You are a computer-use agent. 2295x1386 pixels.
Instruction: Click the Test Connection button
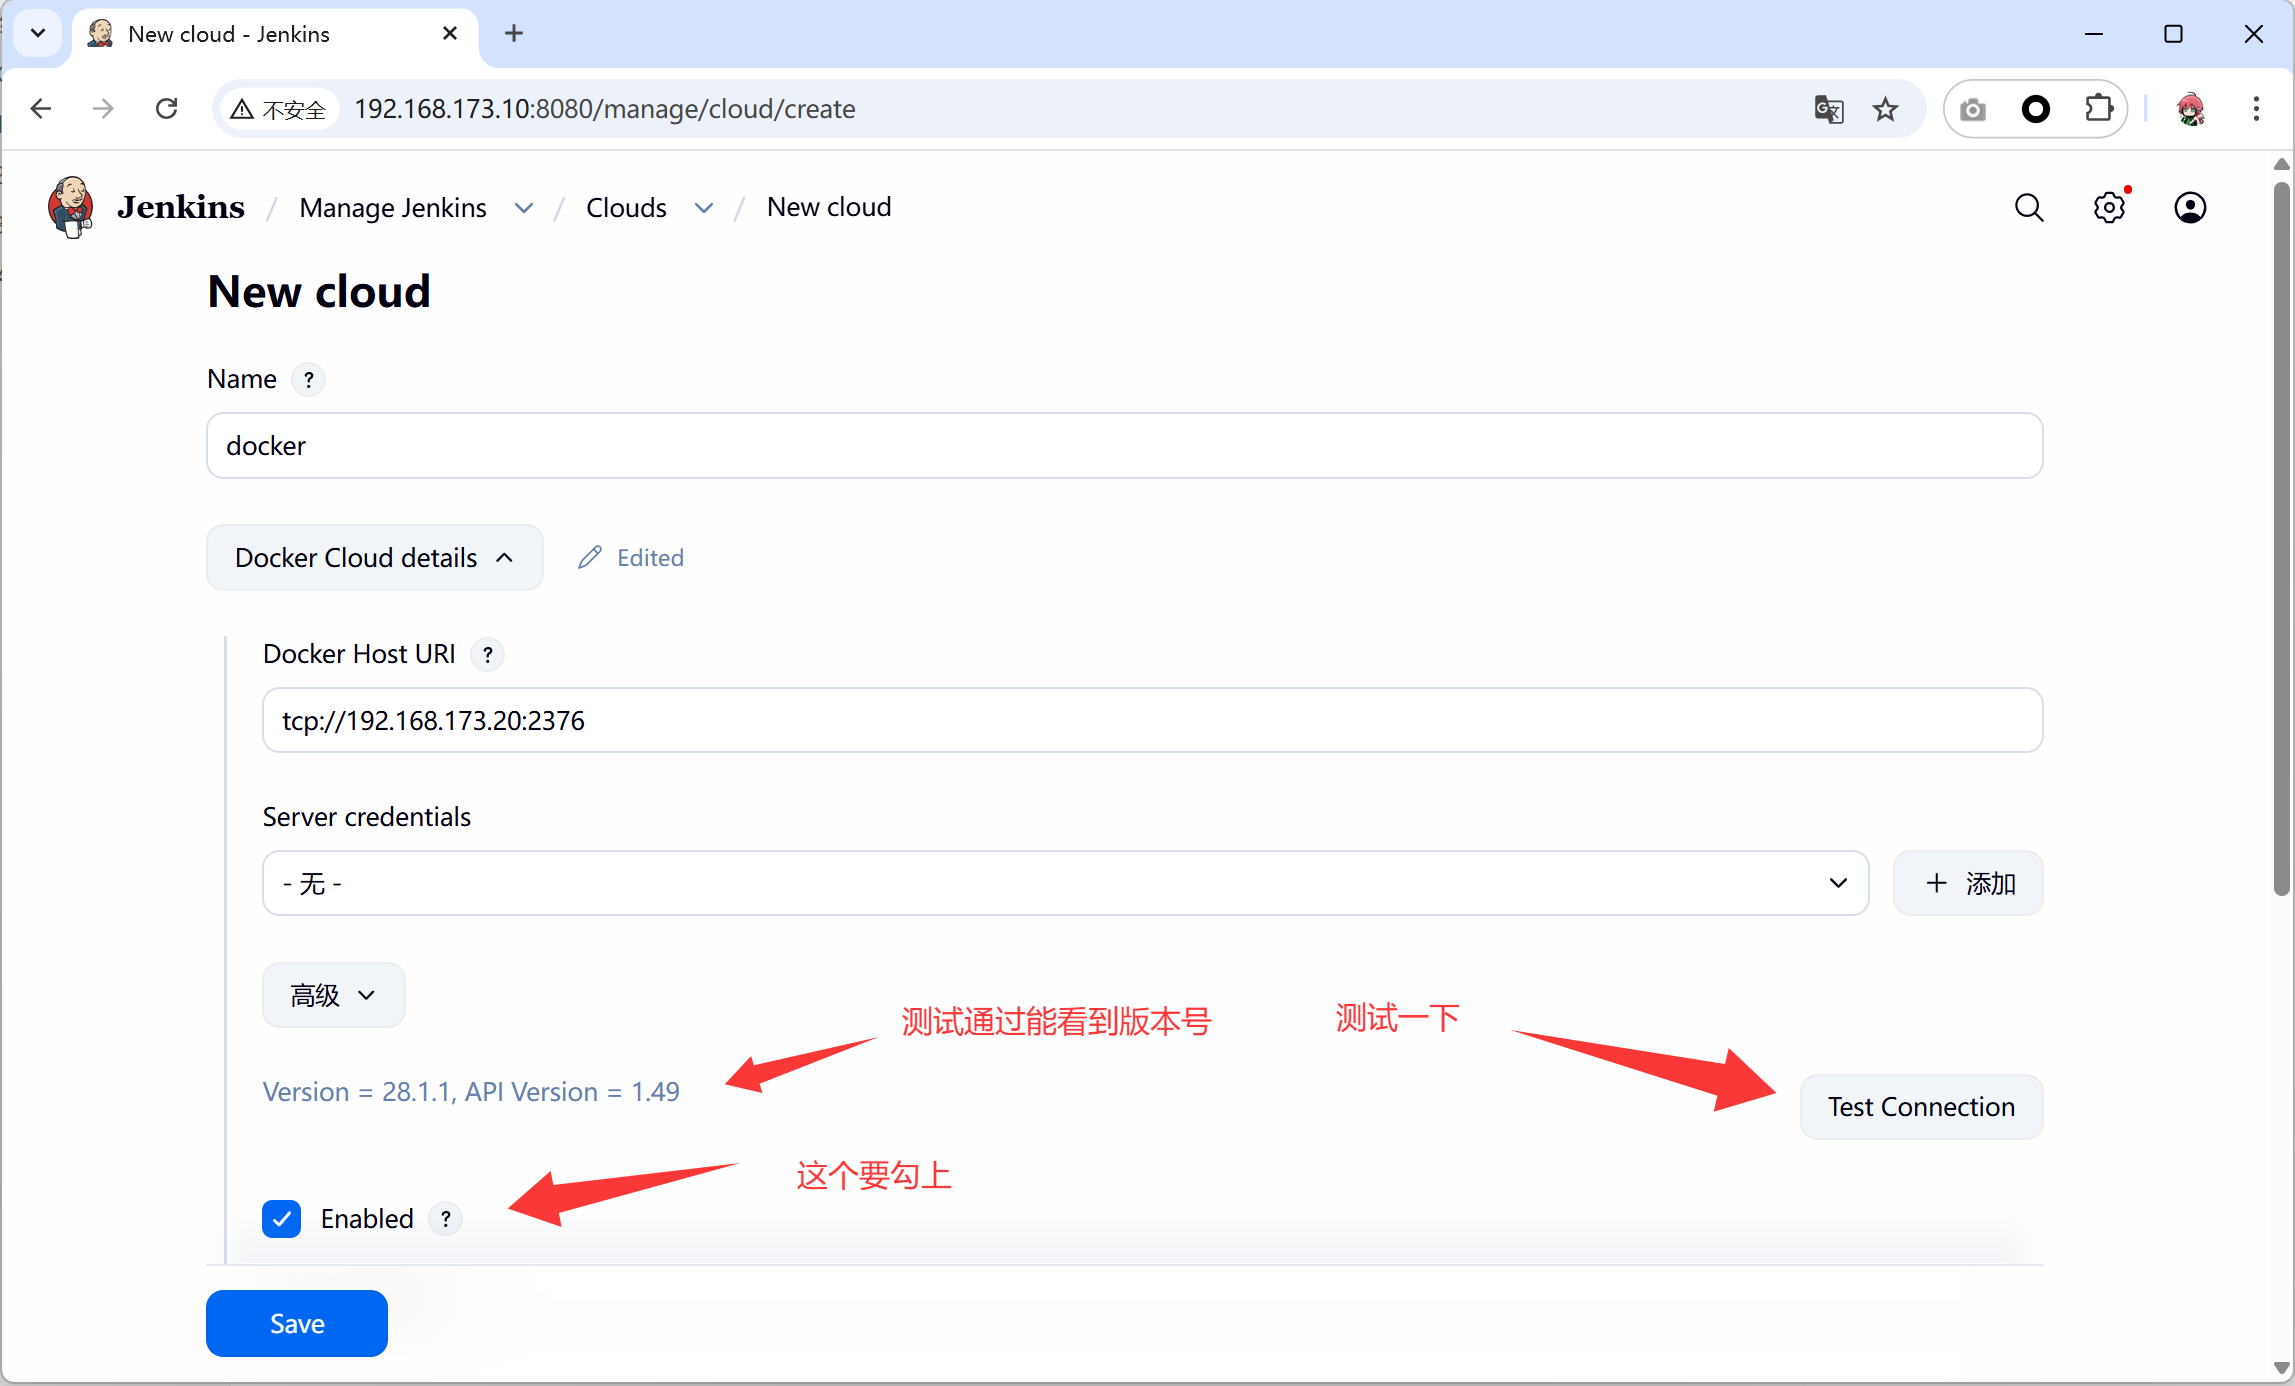(x=1920, y=1107)
